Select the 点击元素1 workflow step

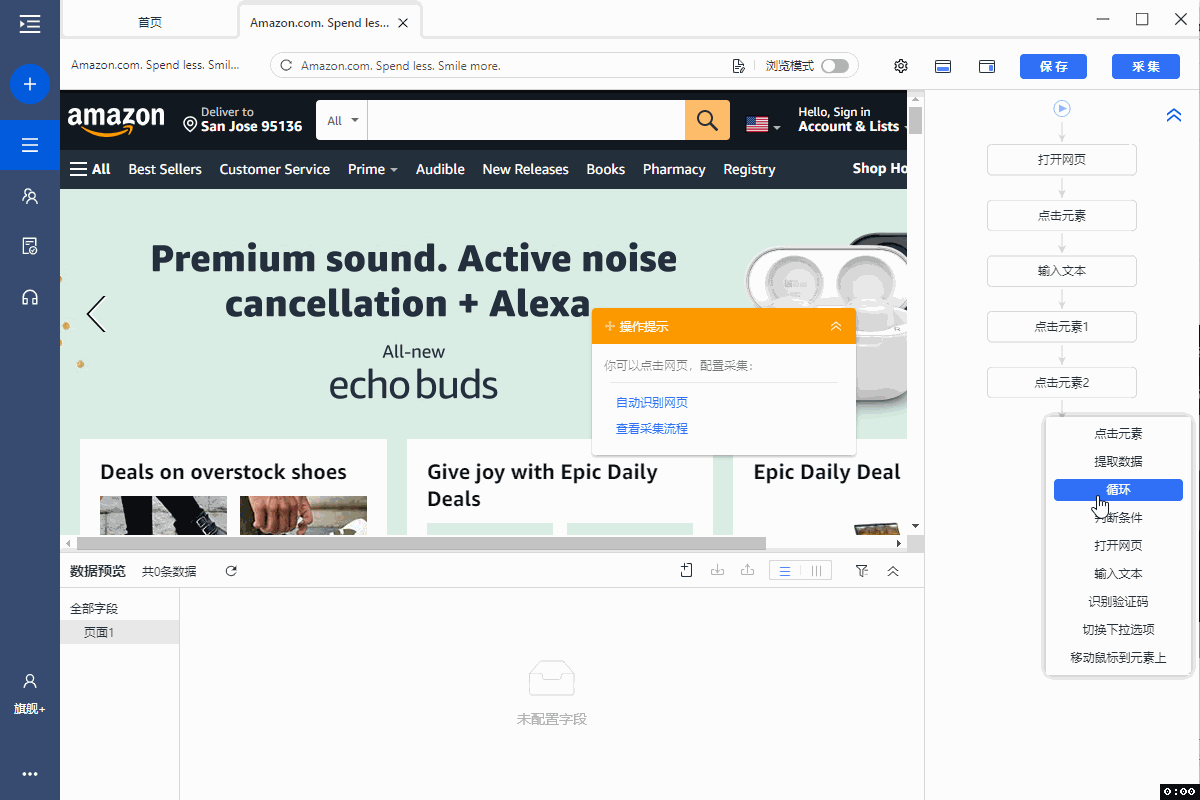click(x=1062, y=326)
